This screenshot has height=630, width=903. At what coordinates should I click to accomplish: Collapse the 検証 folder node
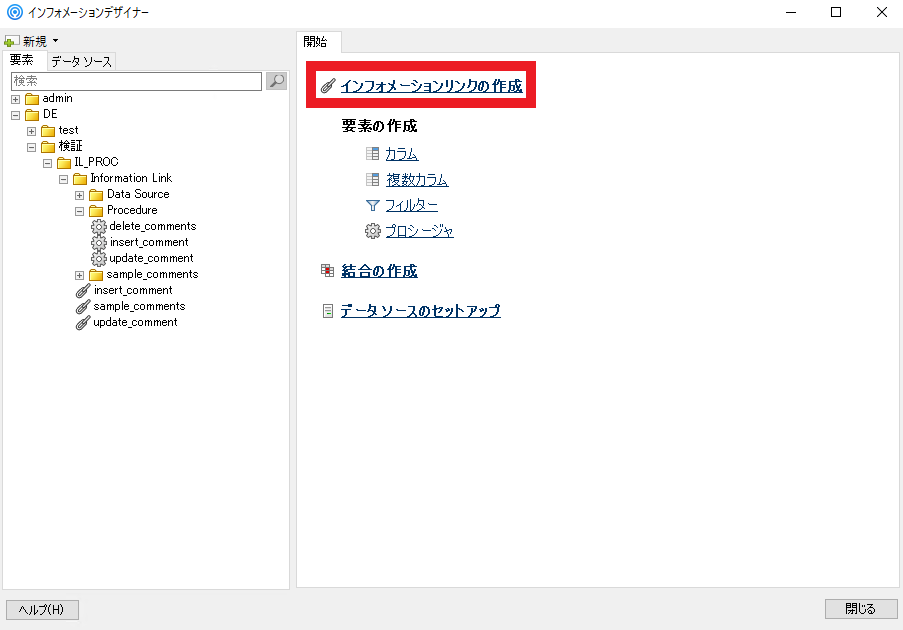[32, 147]
